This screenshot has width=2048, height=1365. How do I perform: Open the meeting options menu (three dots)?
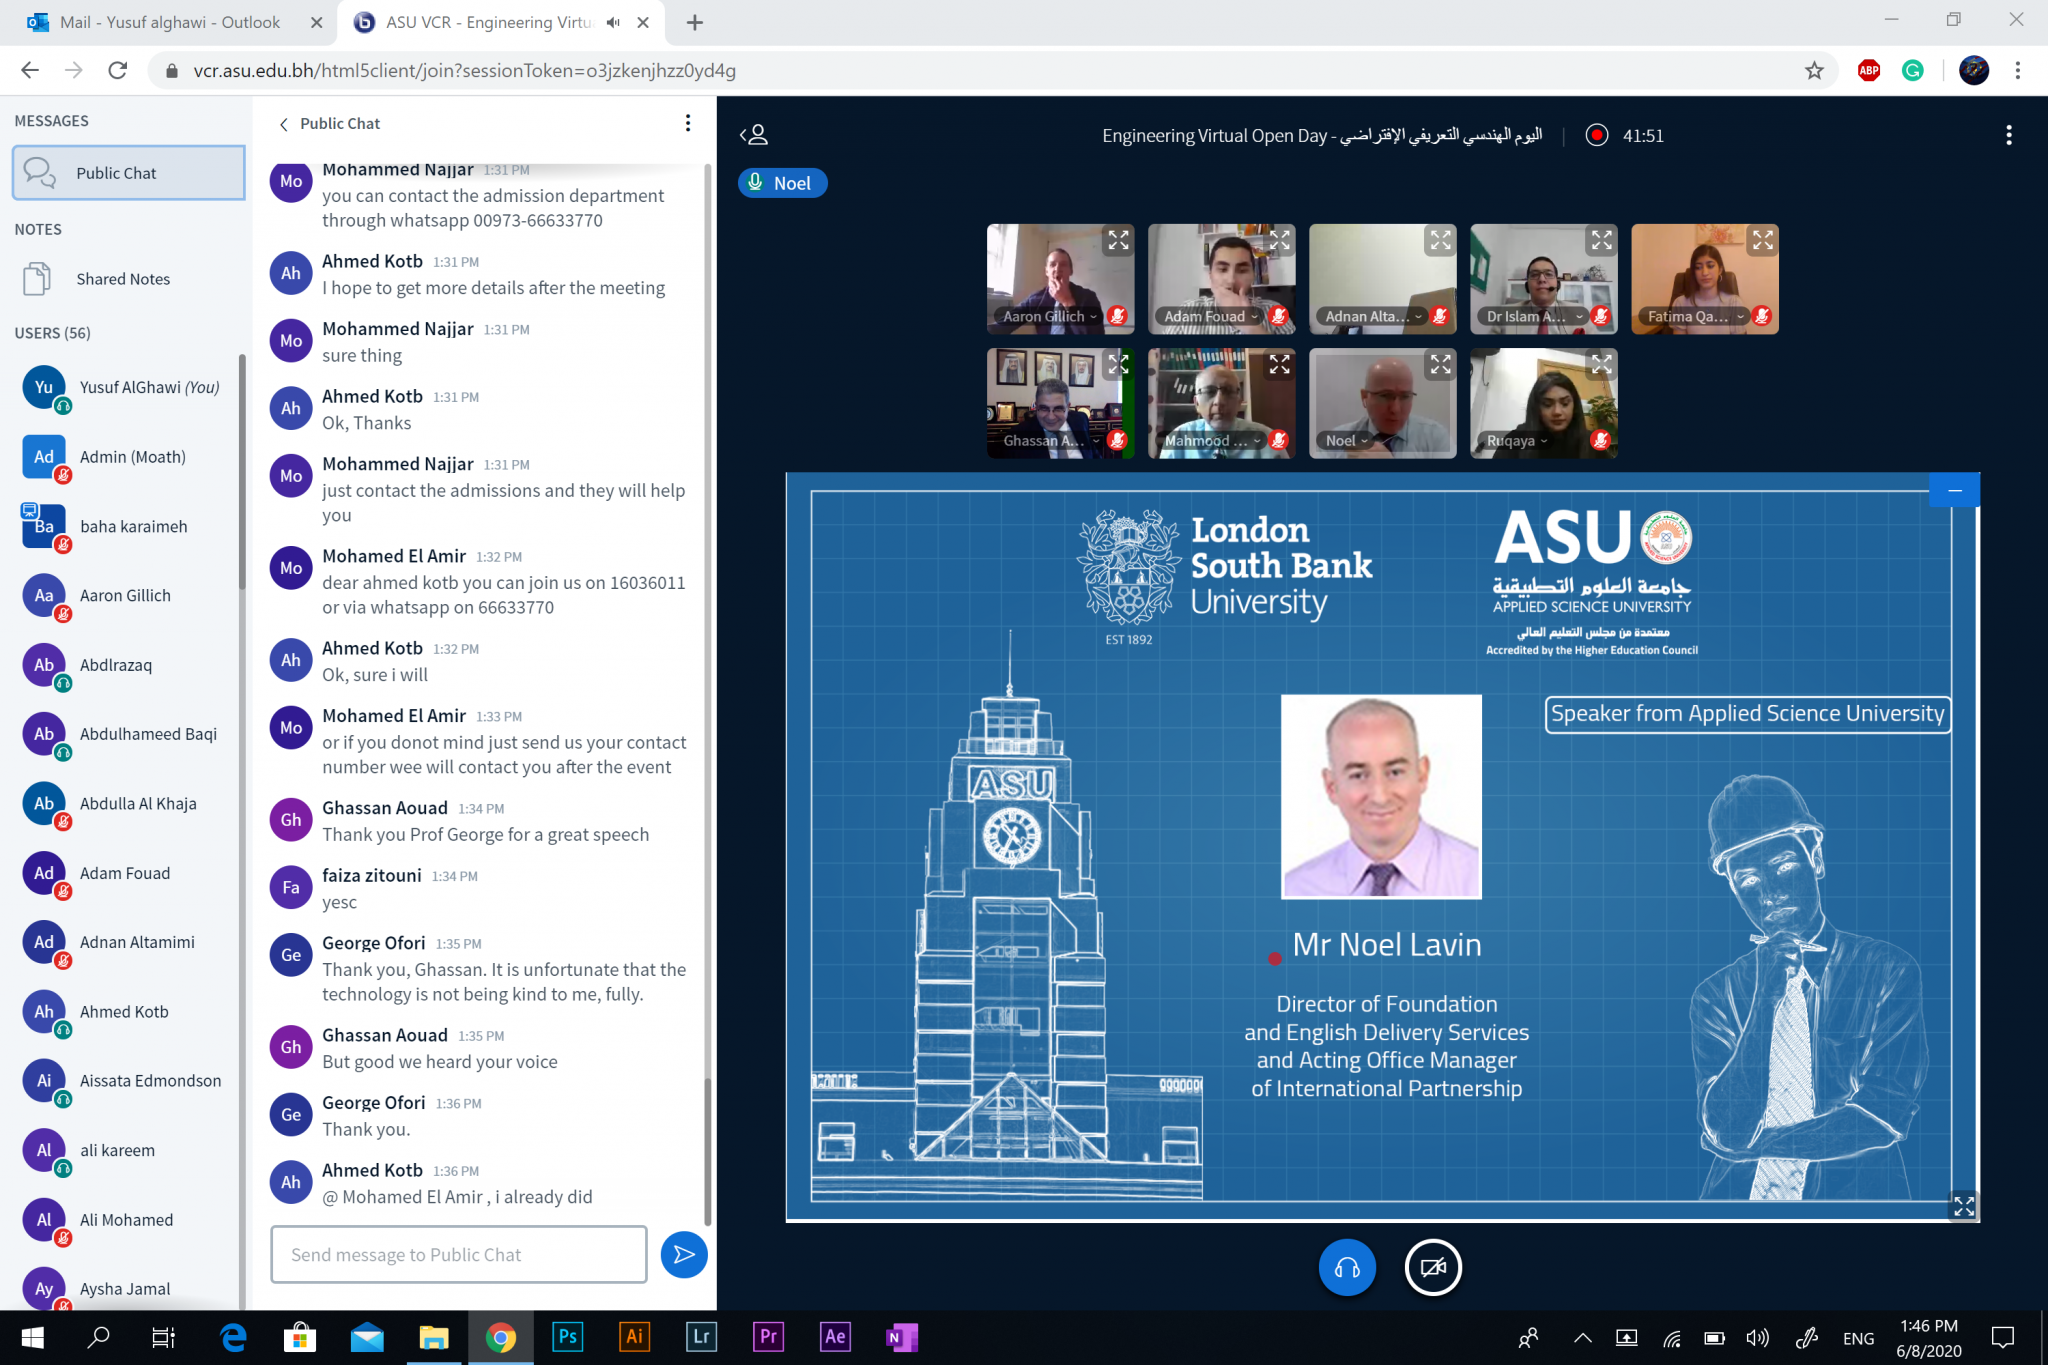tap(2008, 135)
